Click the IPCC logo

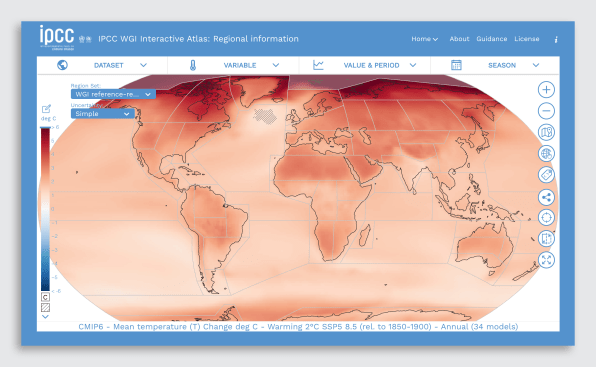[57, 38]
